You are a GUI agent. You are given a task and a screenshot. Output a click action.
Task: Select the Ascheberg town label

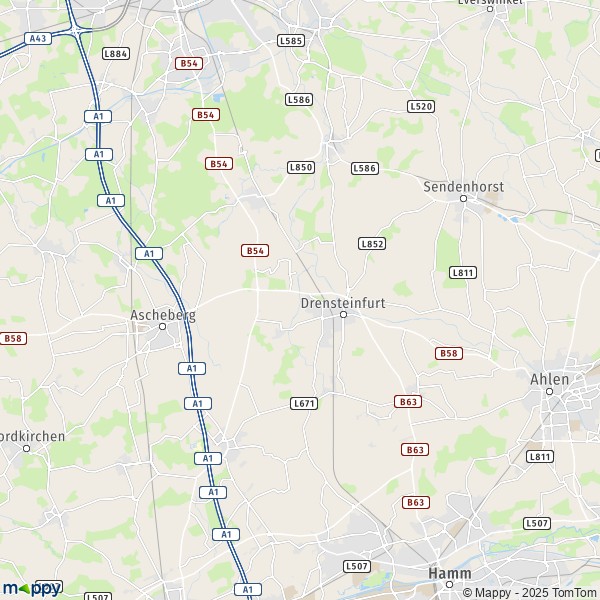(163, 316)
